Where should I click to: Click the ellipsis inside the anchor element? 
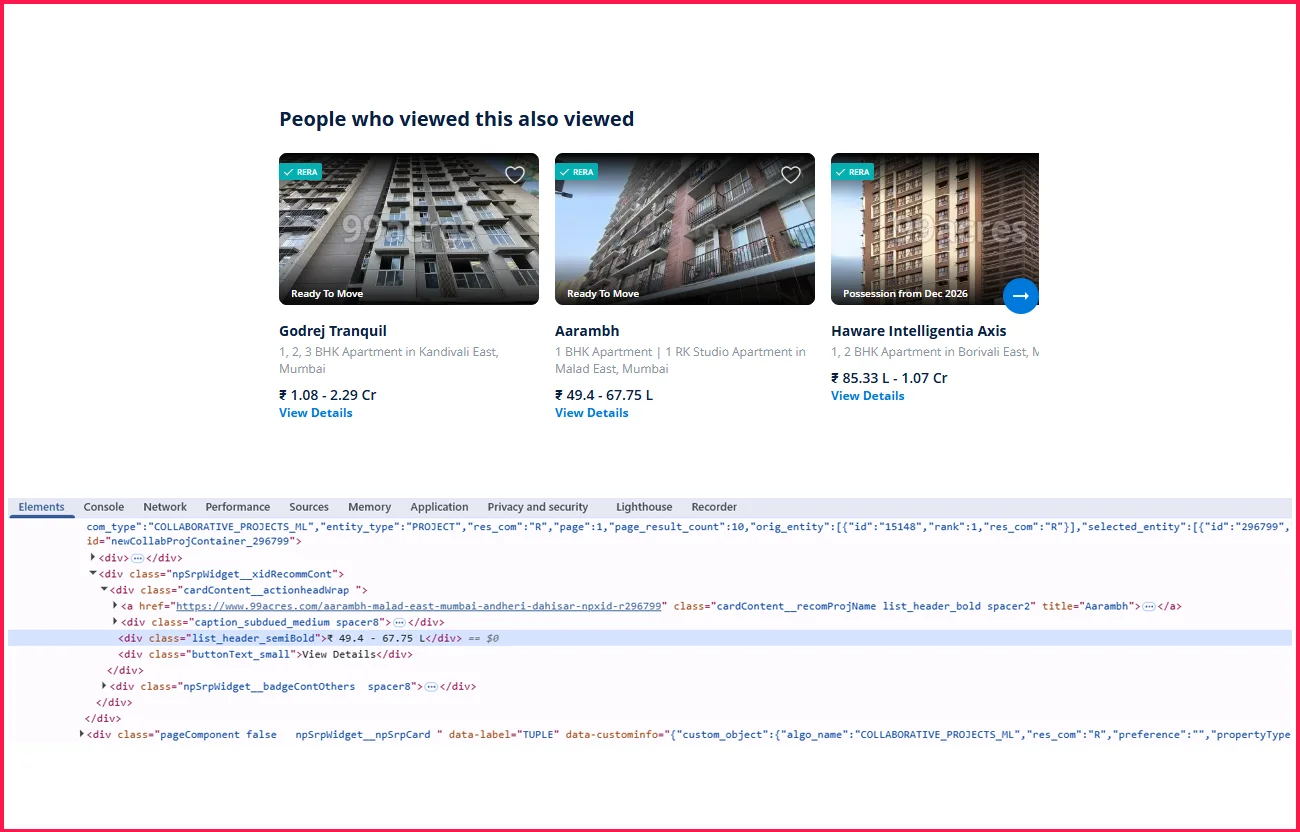1149,606
